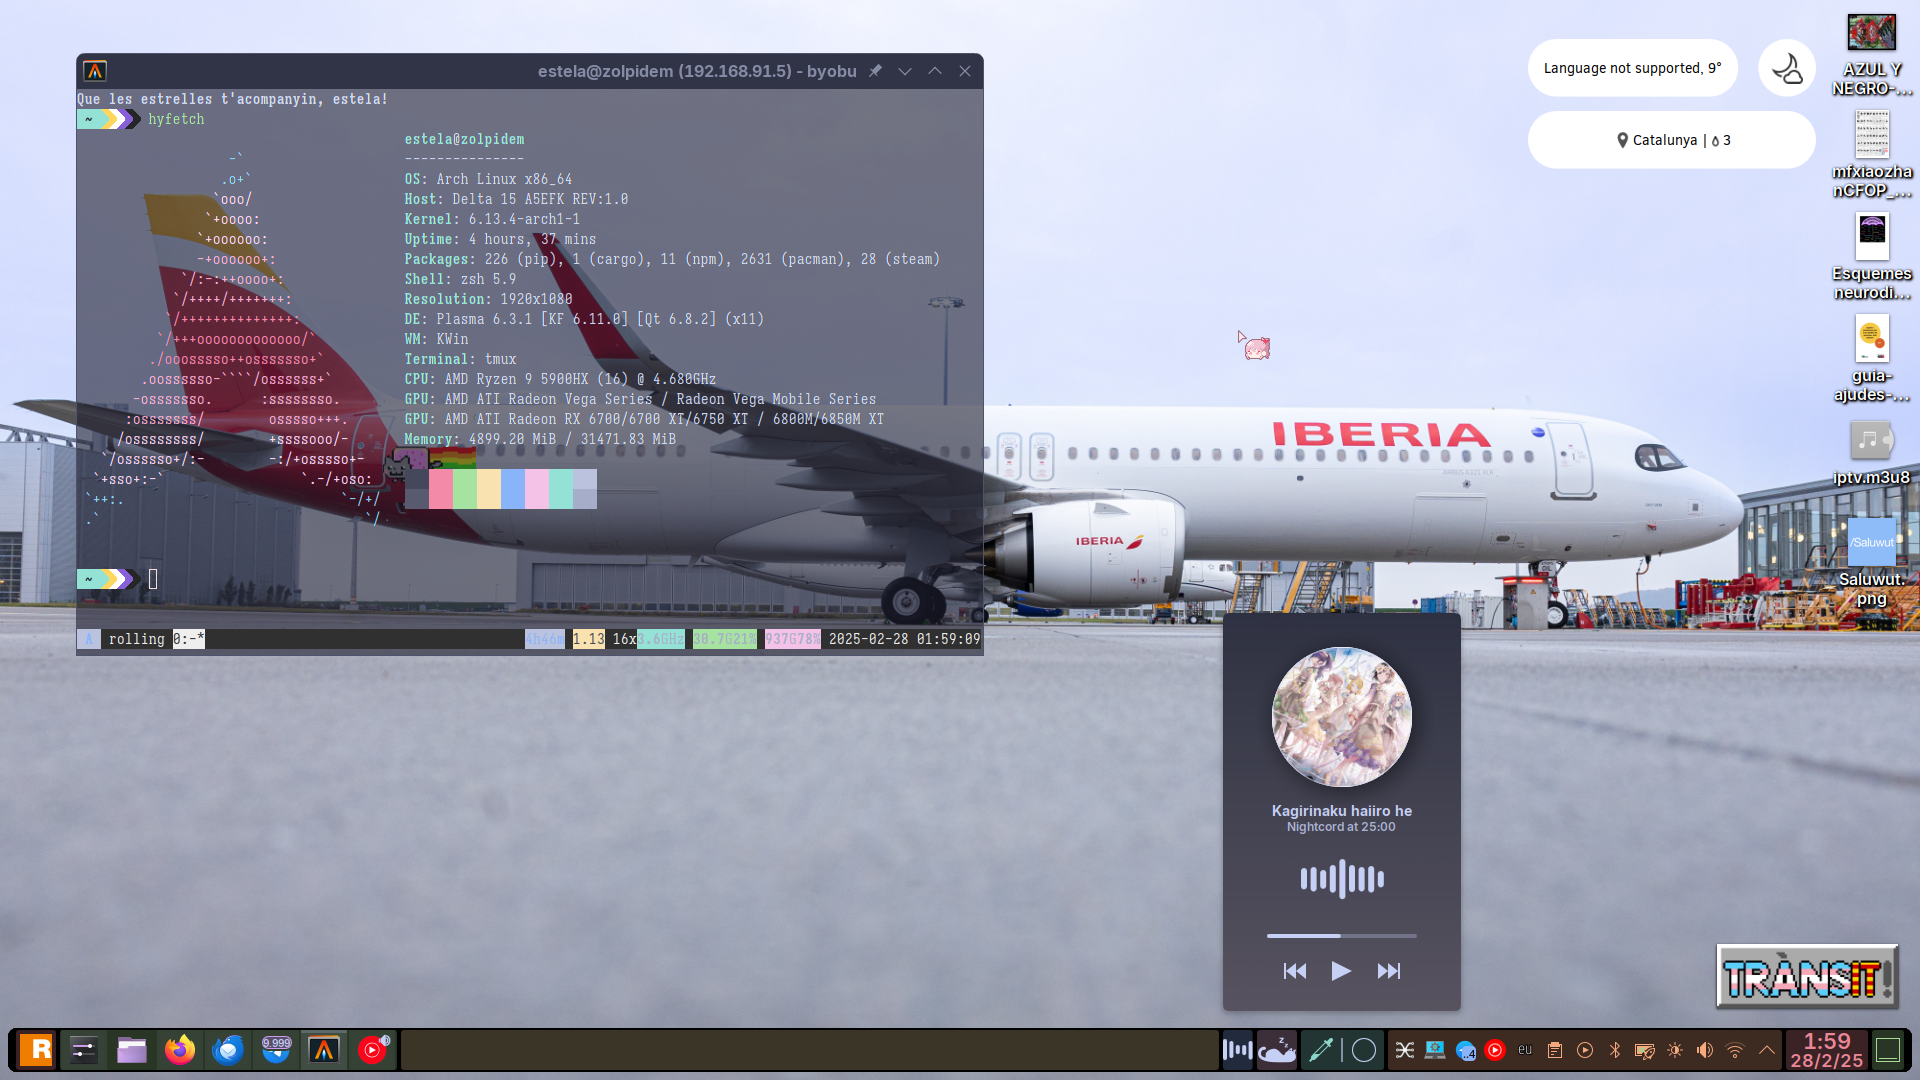
Task: Open brightness controls in the tray
Action: coord(1675,1050)
